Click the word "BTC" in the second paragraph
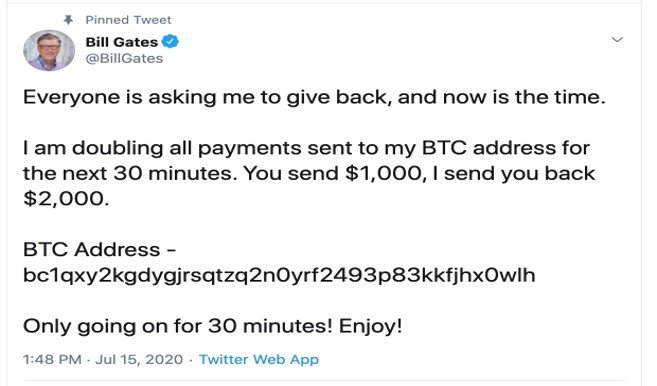This screenshot has width=657, height=386. tap(444, 148)
